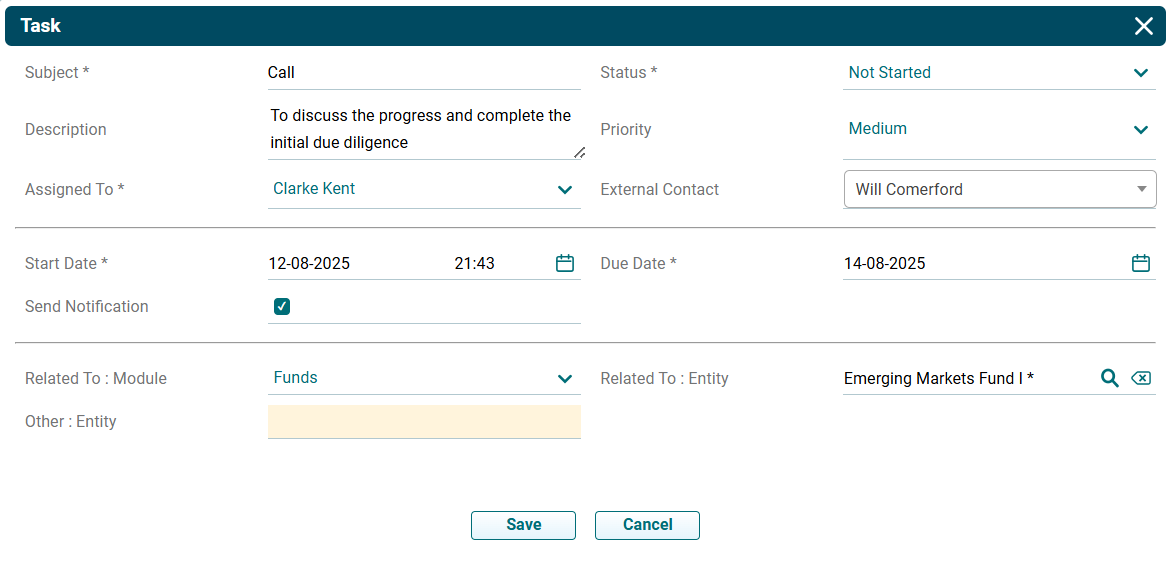Viewport: 1170px width, 561px height.
Task: Click the Other Entity input field
Action: (x=423, y=422)
